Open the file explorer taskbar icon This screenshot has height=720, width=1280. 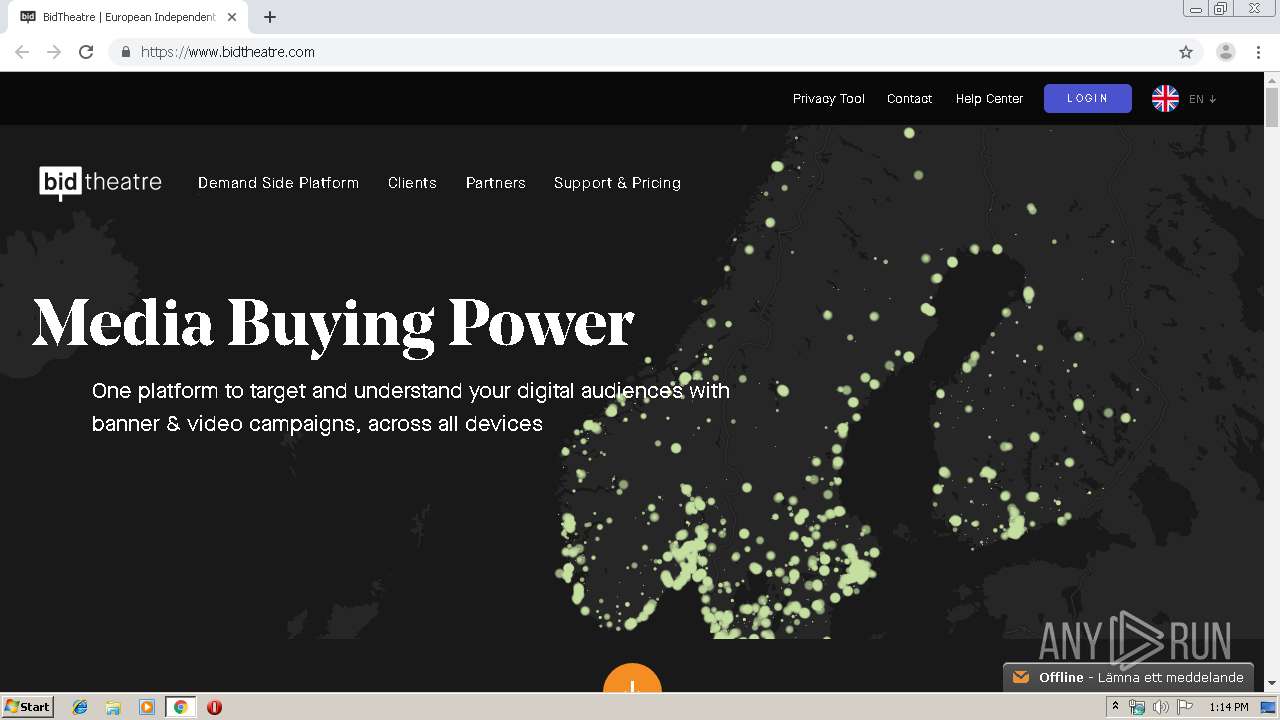pos(113,707)
